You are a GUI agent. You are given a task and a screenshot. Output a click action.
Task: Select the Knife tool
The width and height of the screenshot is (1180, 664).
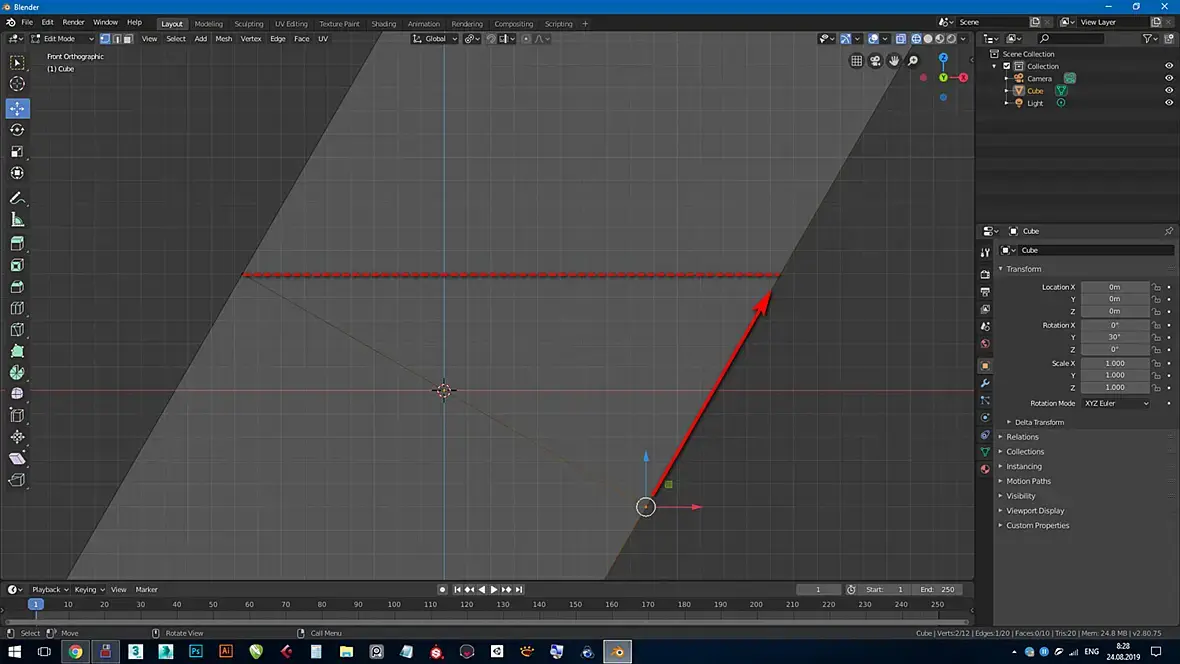pos(17,330)
